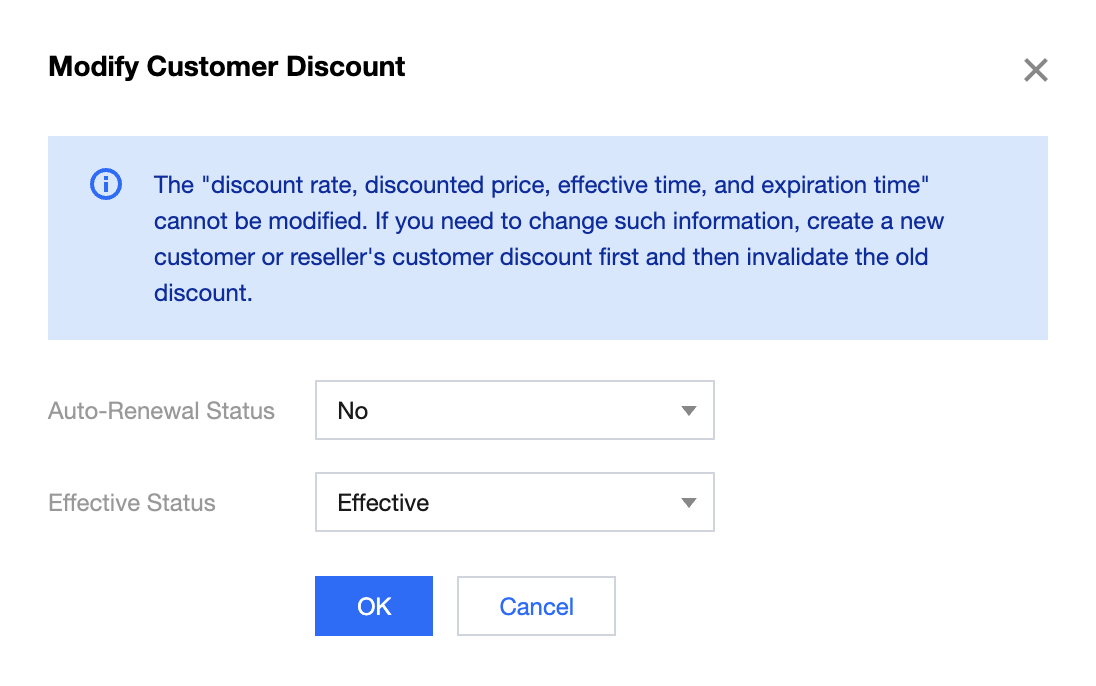Click the final notice line reading "discount."
Image resolution: width=1096 pixels, height=686 pixels.
point(202,293)
